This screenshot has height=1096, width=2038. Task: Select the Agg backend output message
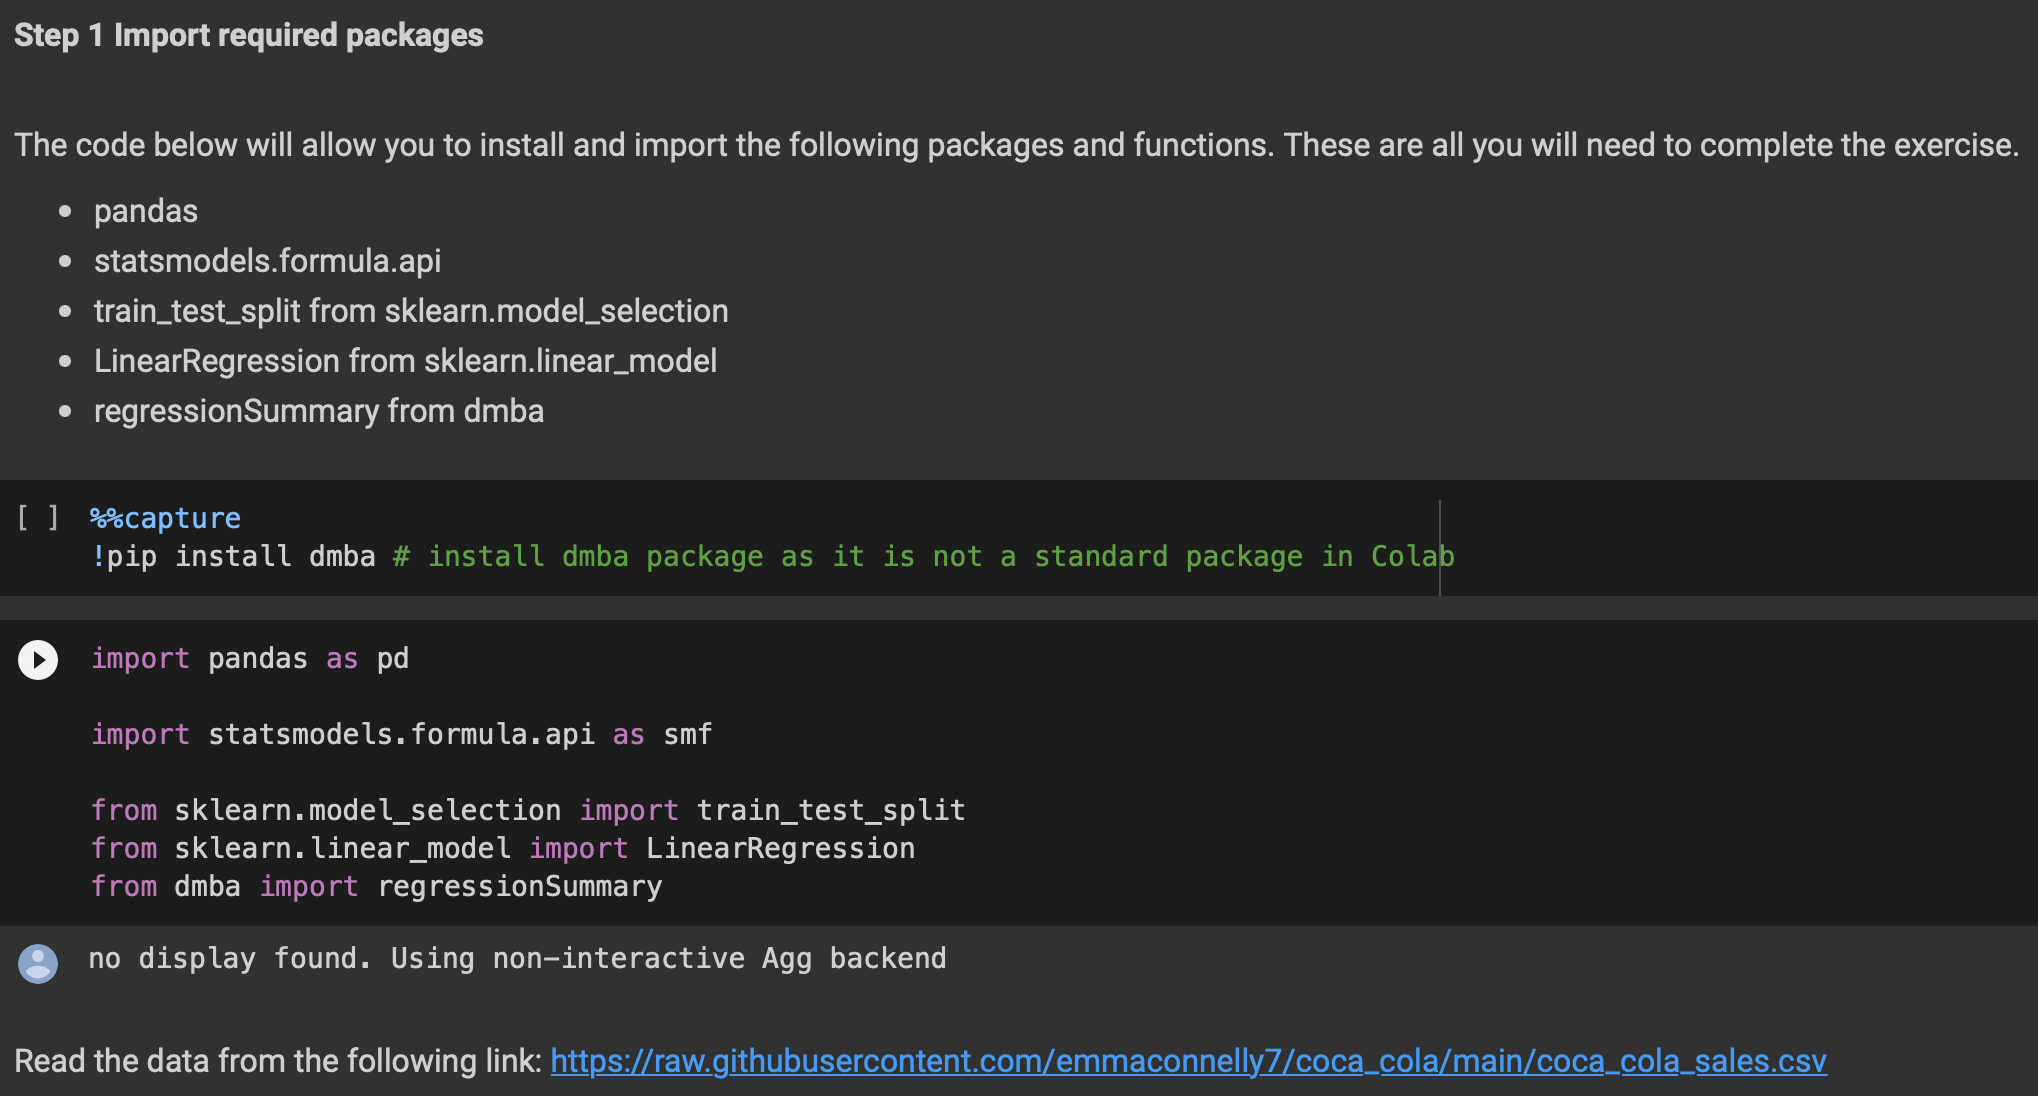pos(517,958)
